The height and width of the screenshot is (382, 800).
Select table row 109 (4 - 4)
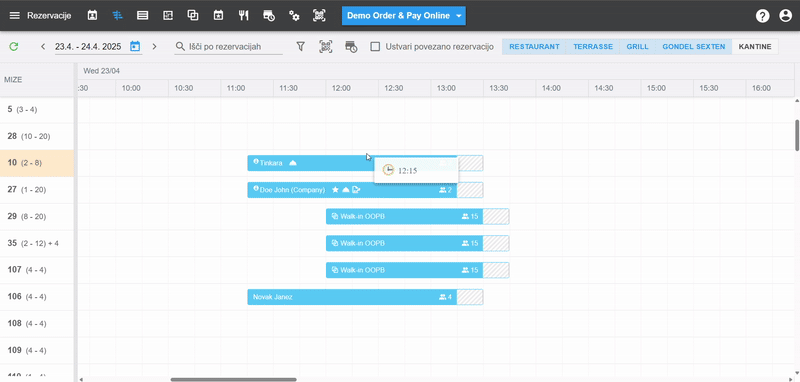tap(37, 350)
